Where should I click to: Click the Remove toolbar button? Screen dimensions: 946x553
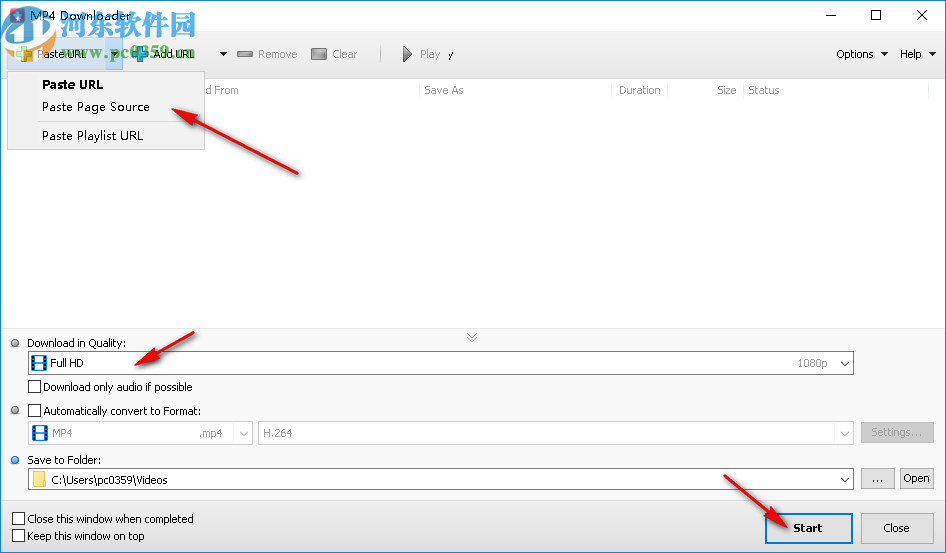[267, 54]
